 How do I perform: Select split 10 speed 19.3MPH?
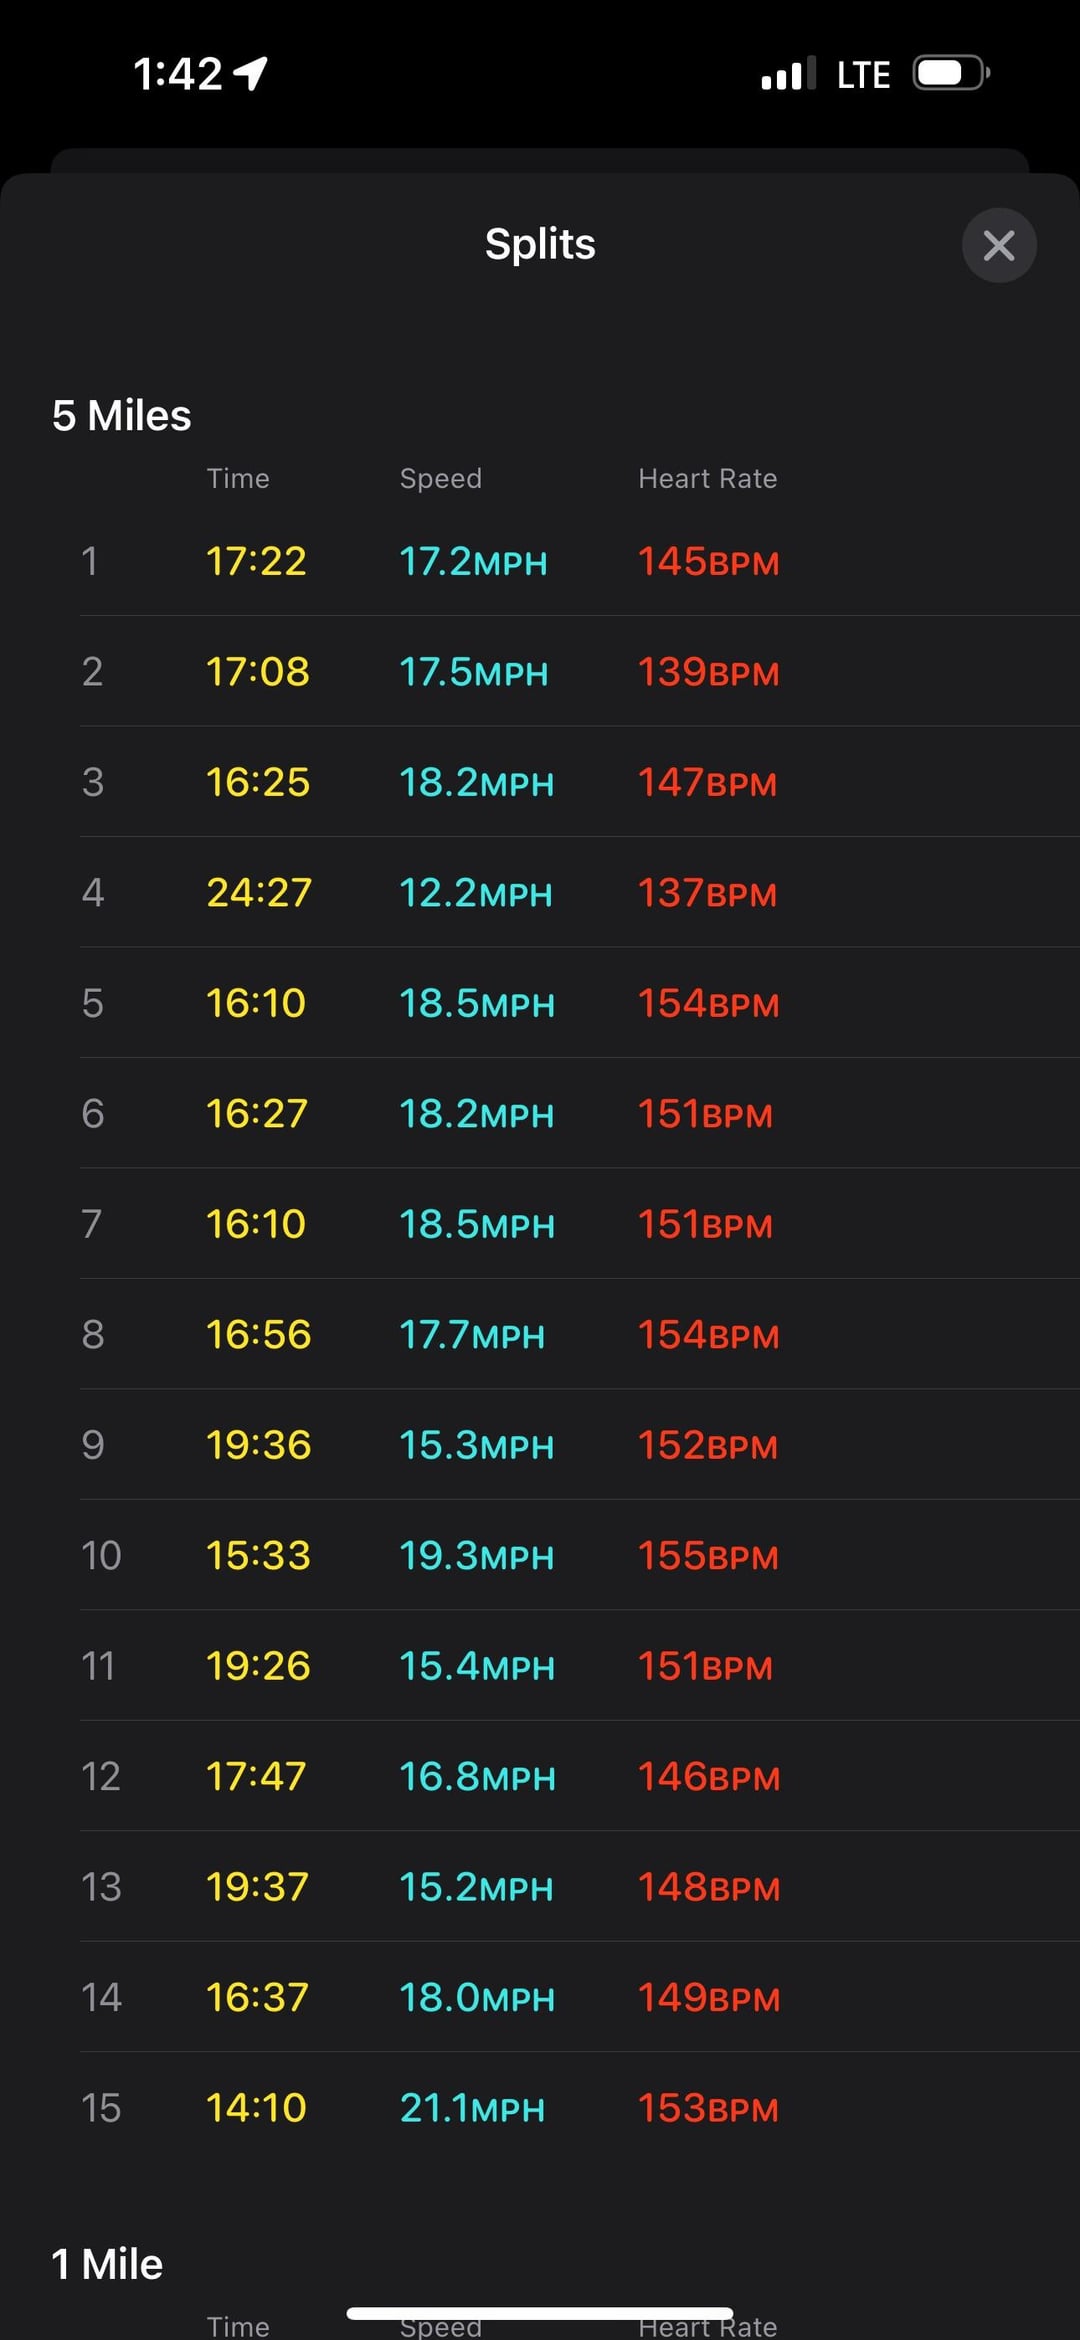pyautogui.click(x=476, y=1556)
